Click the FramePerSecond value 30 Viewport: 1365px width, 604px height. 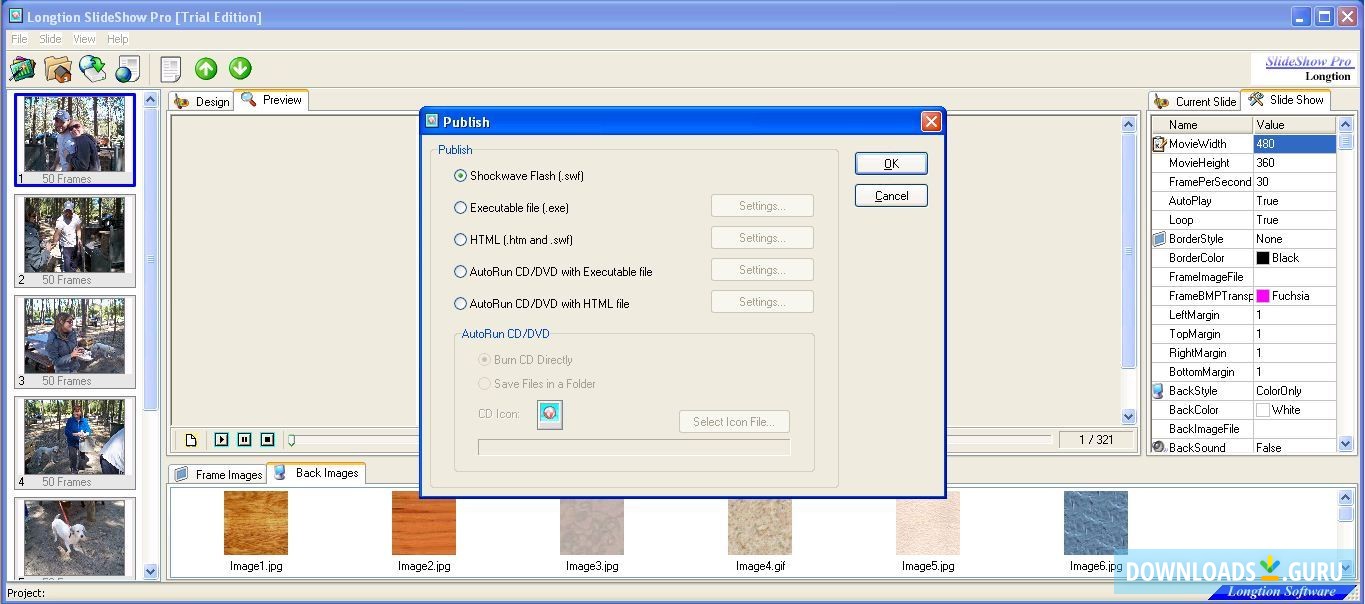tap(1294, 182)
